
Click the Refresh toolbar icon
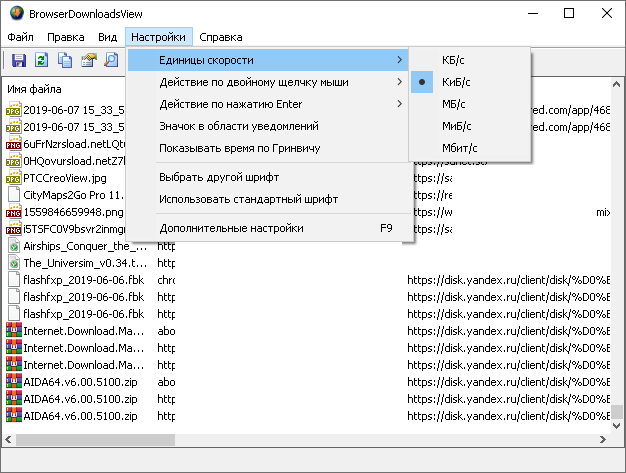42,60
